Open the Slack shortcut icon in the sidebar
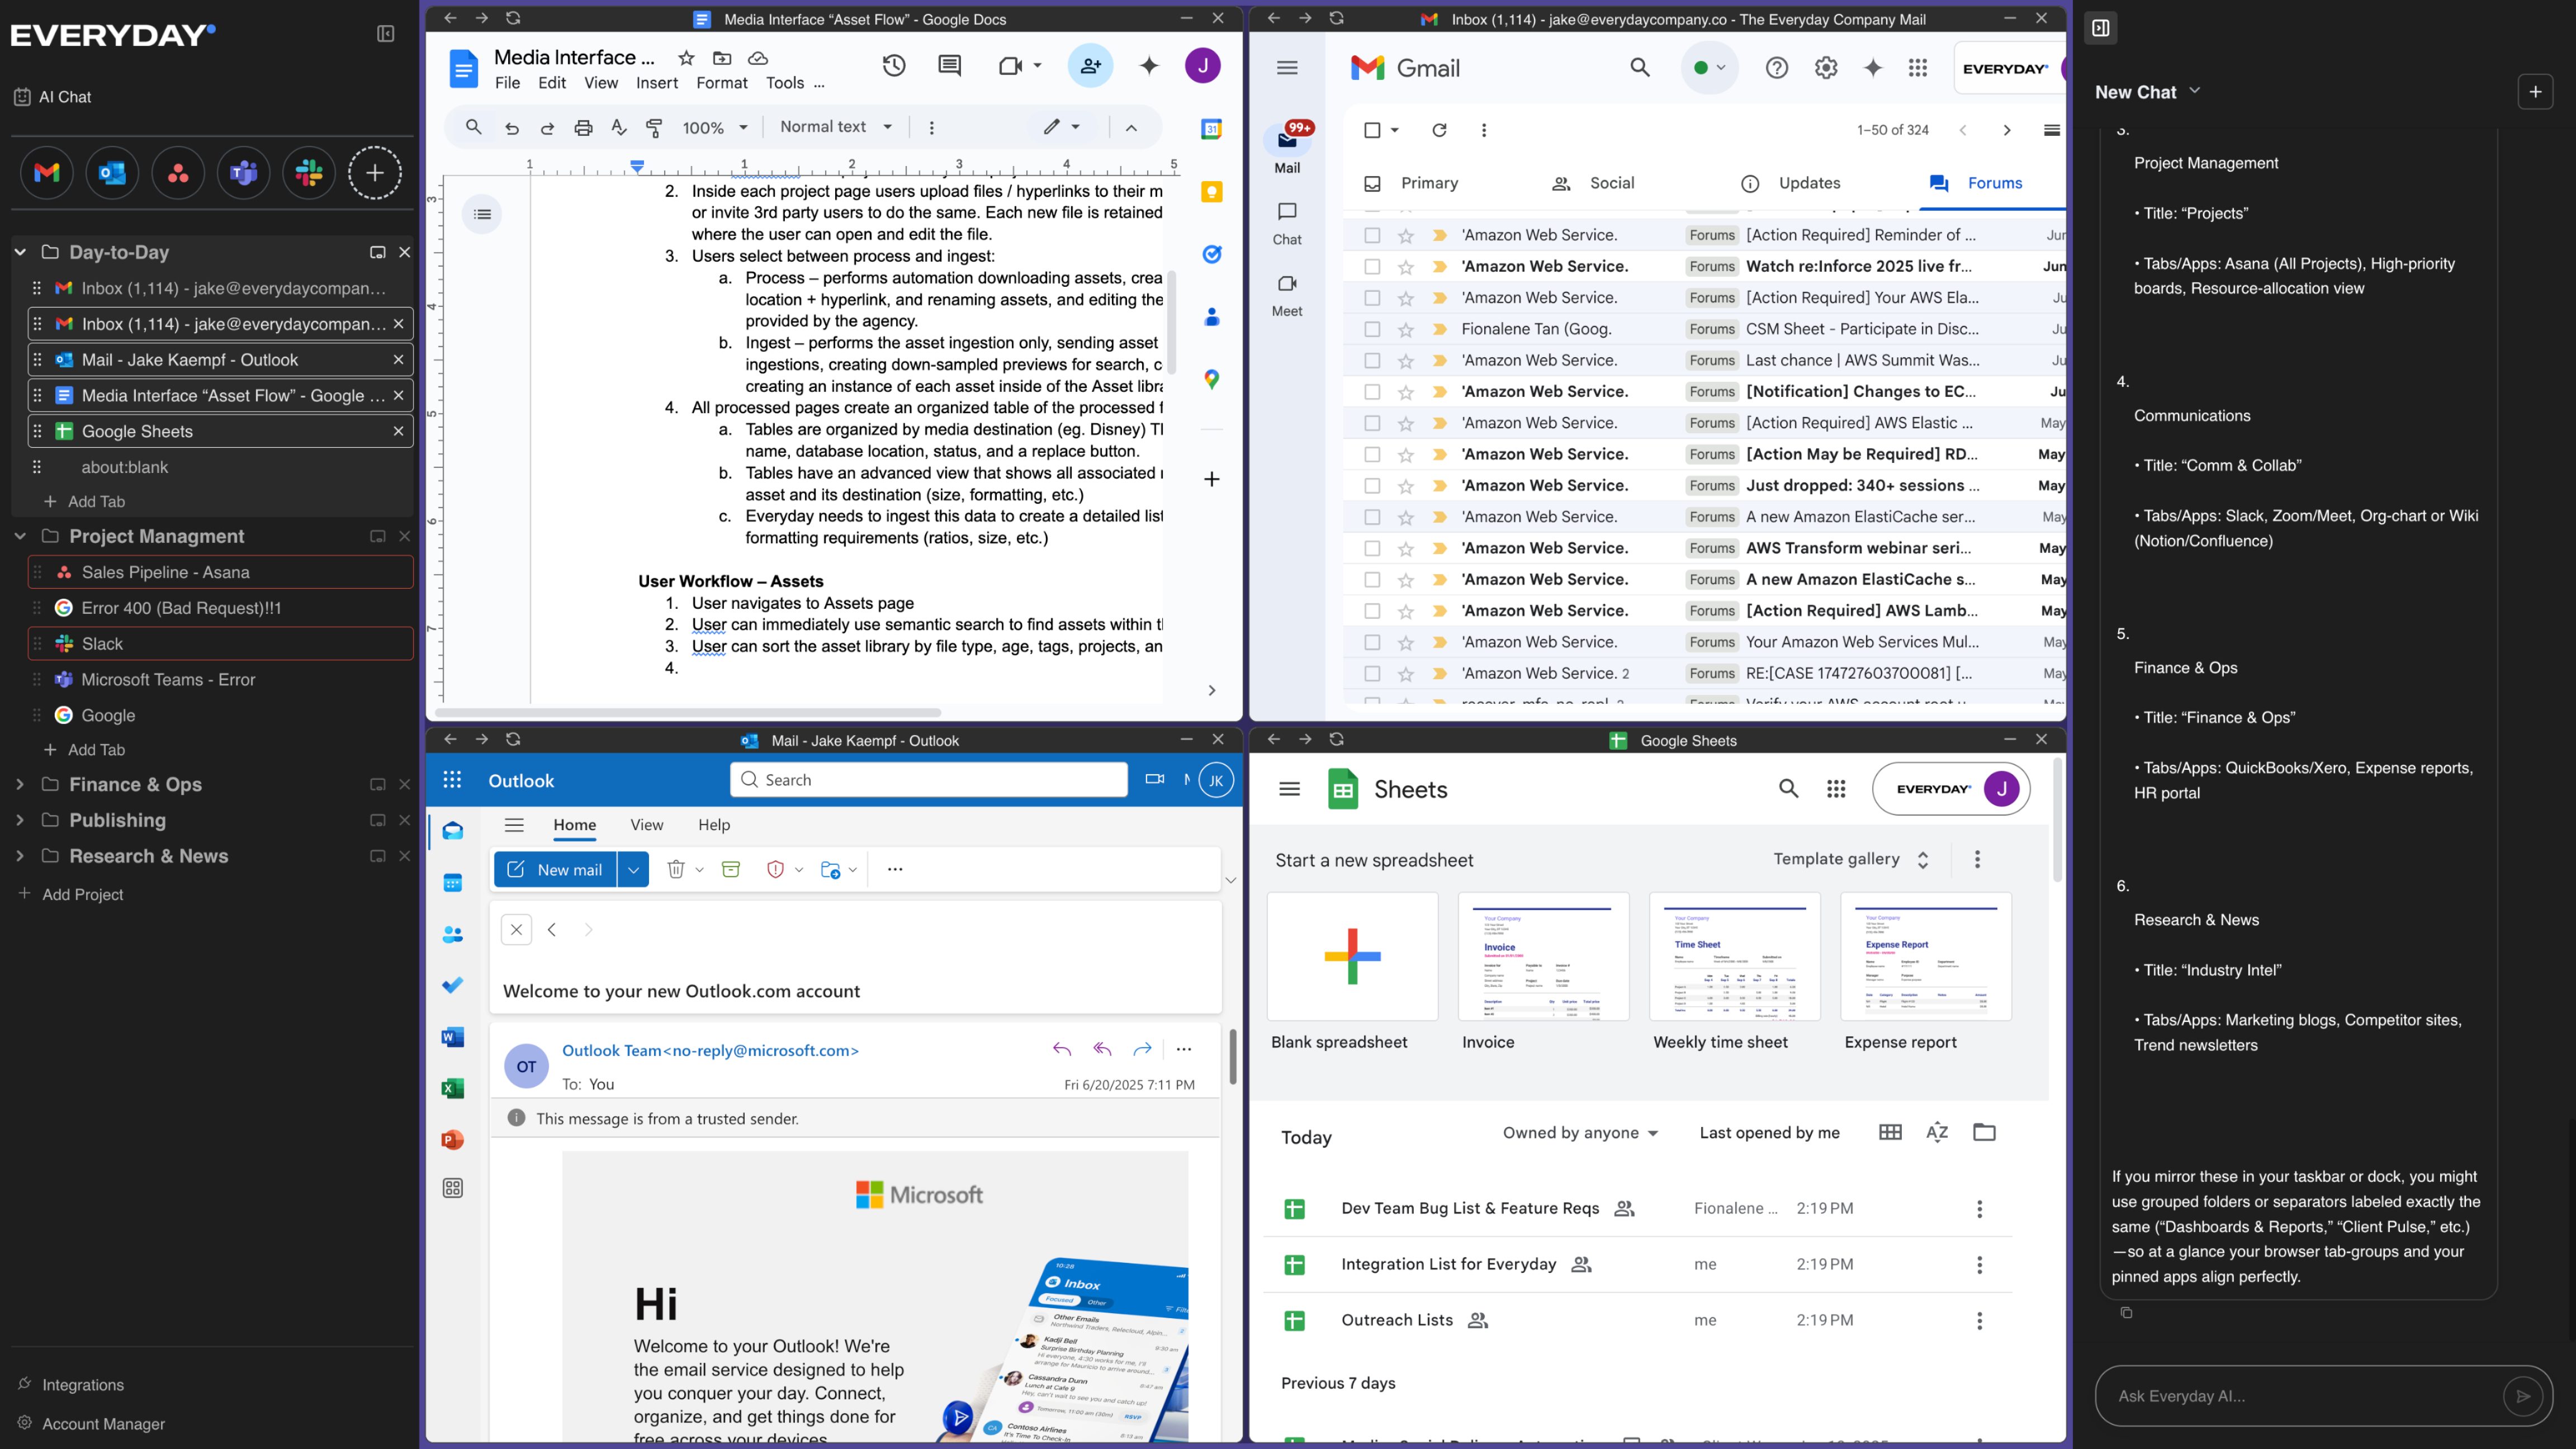The image size is (2576, 1449). (309, 173)
